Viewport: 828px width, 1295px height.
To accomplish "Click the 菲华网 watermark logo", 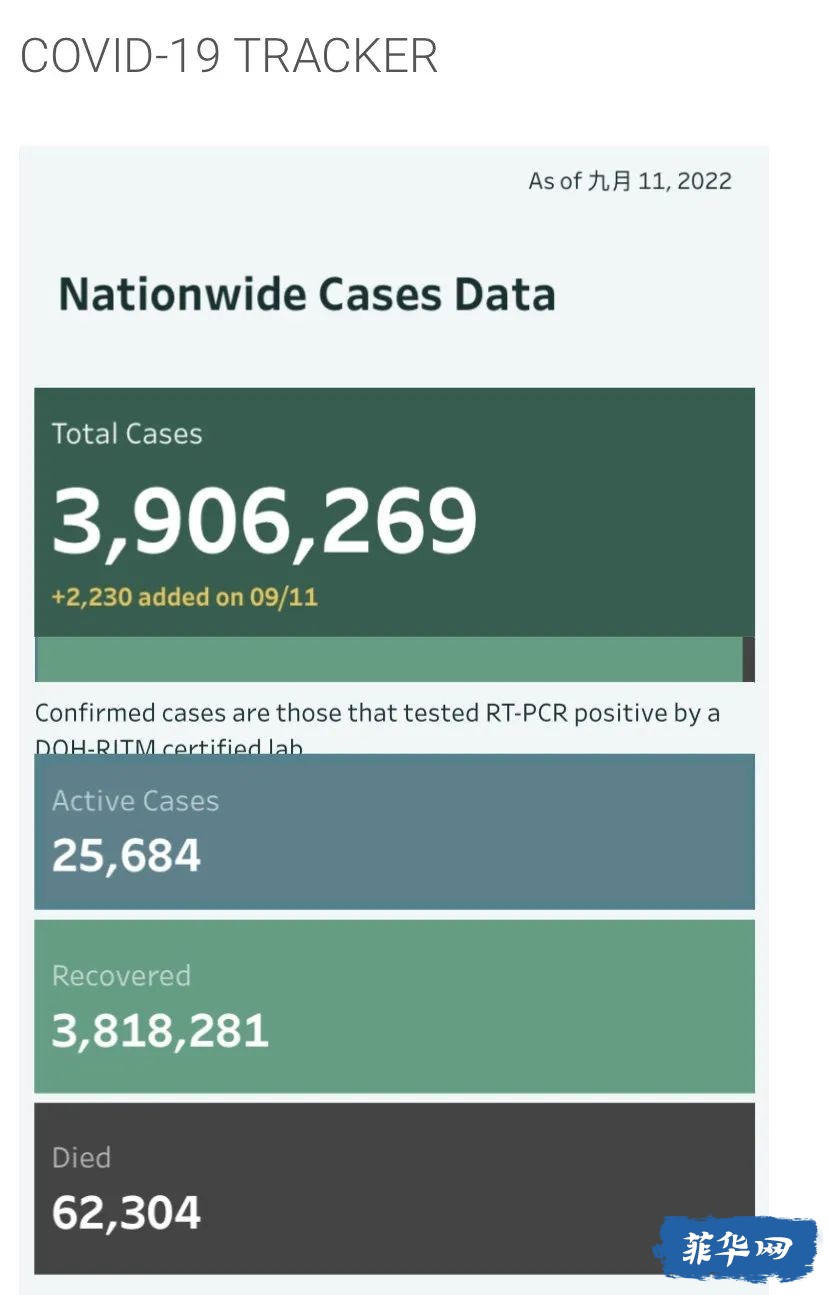I will click(735, 1248).
